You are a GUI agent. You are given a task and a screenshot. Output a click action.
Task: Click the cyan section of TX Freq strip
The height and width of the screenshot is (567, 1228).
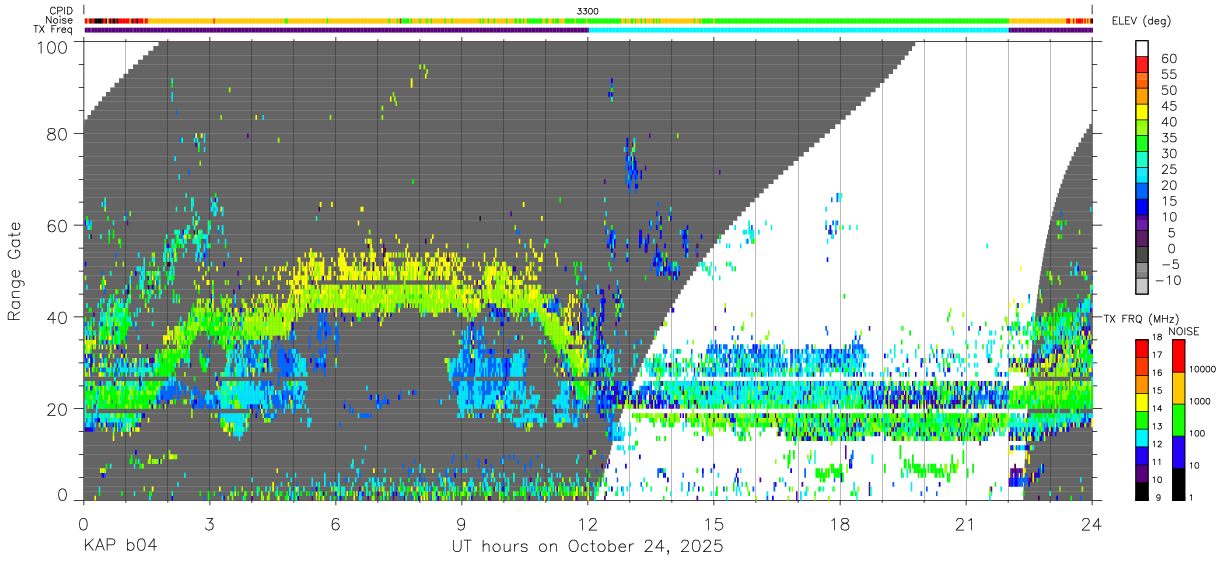[x=798, y=30]
